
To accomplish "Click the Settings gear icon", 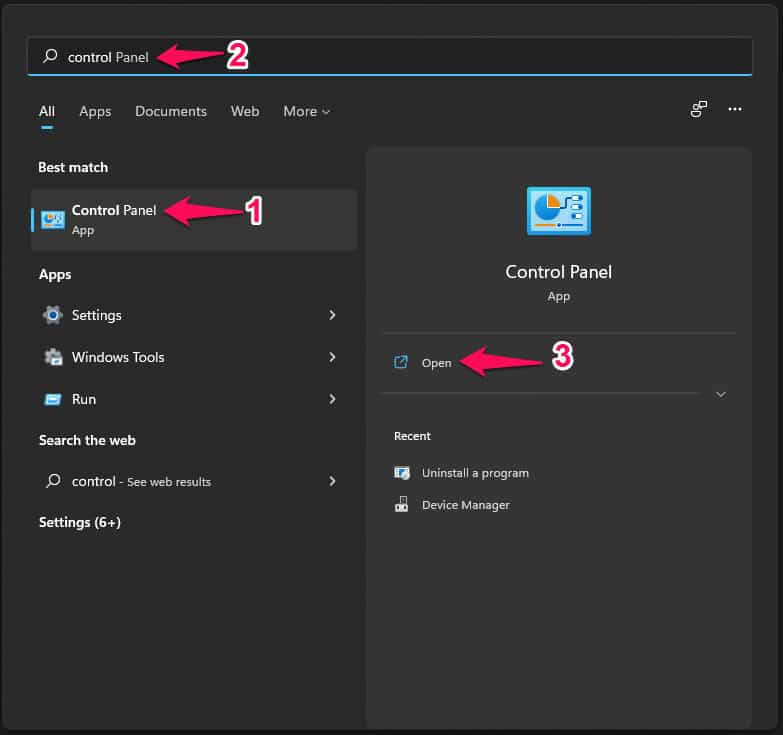I will click(x=53, y=315).
